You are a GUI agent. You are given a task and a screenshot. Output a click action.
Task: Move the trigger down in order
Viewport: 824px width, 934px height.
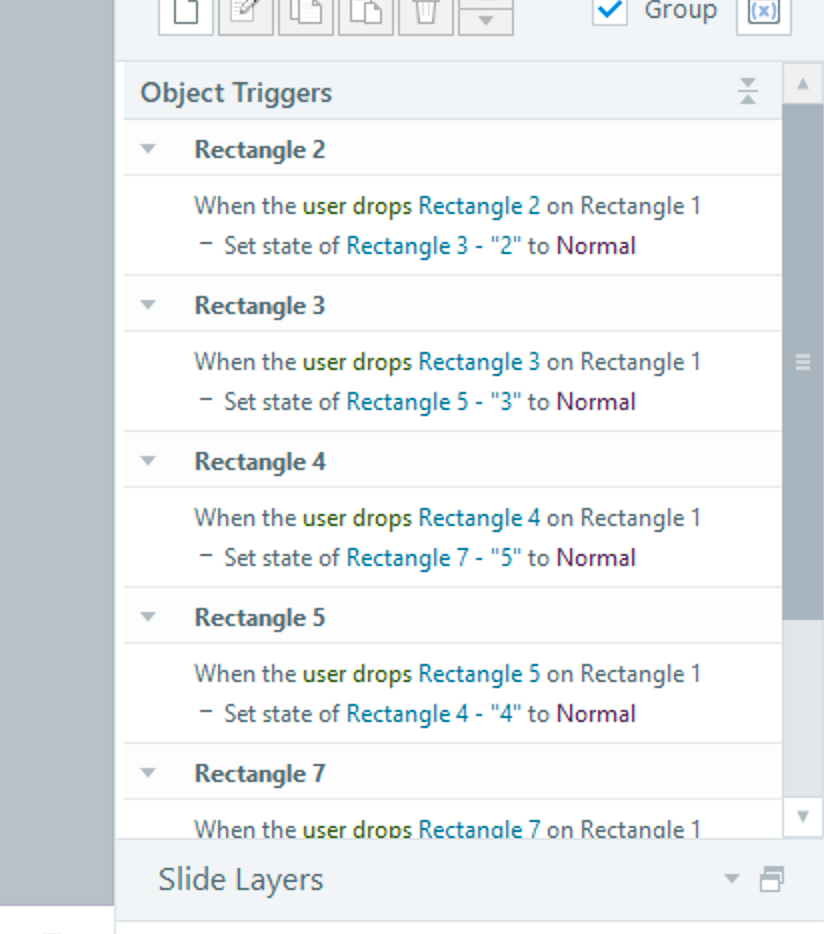pos(486,21)
